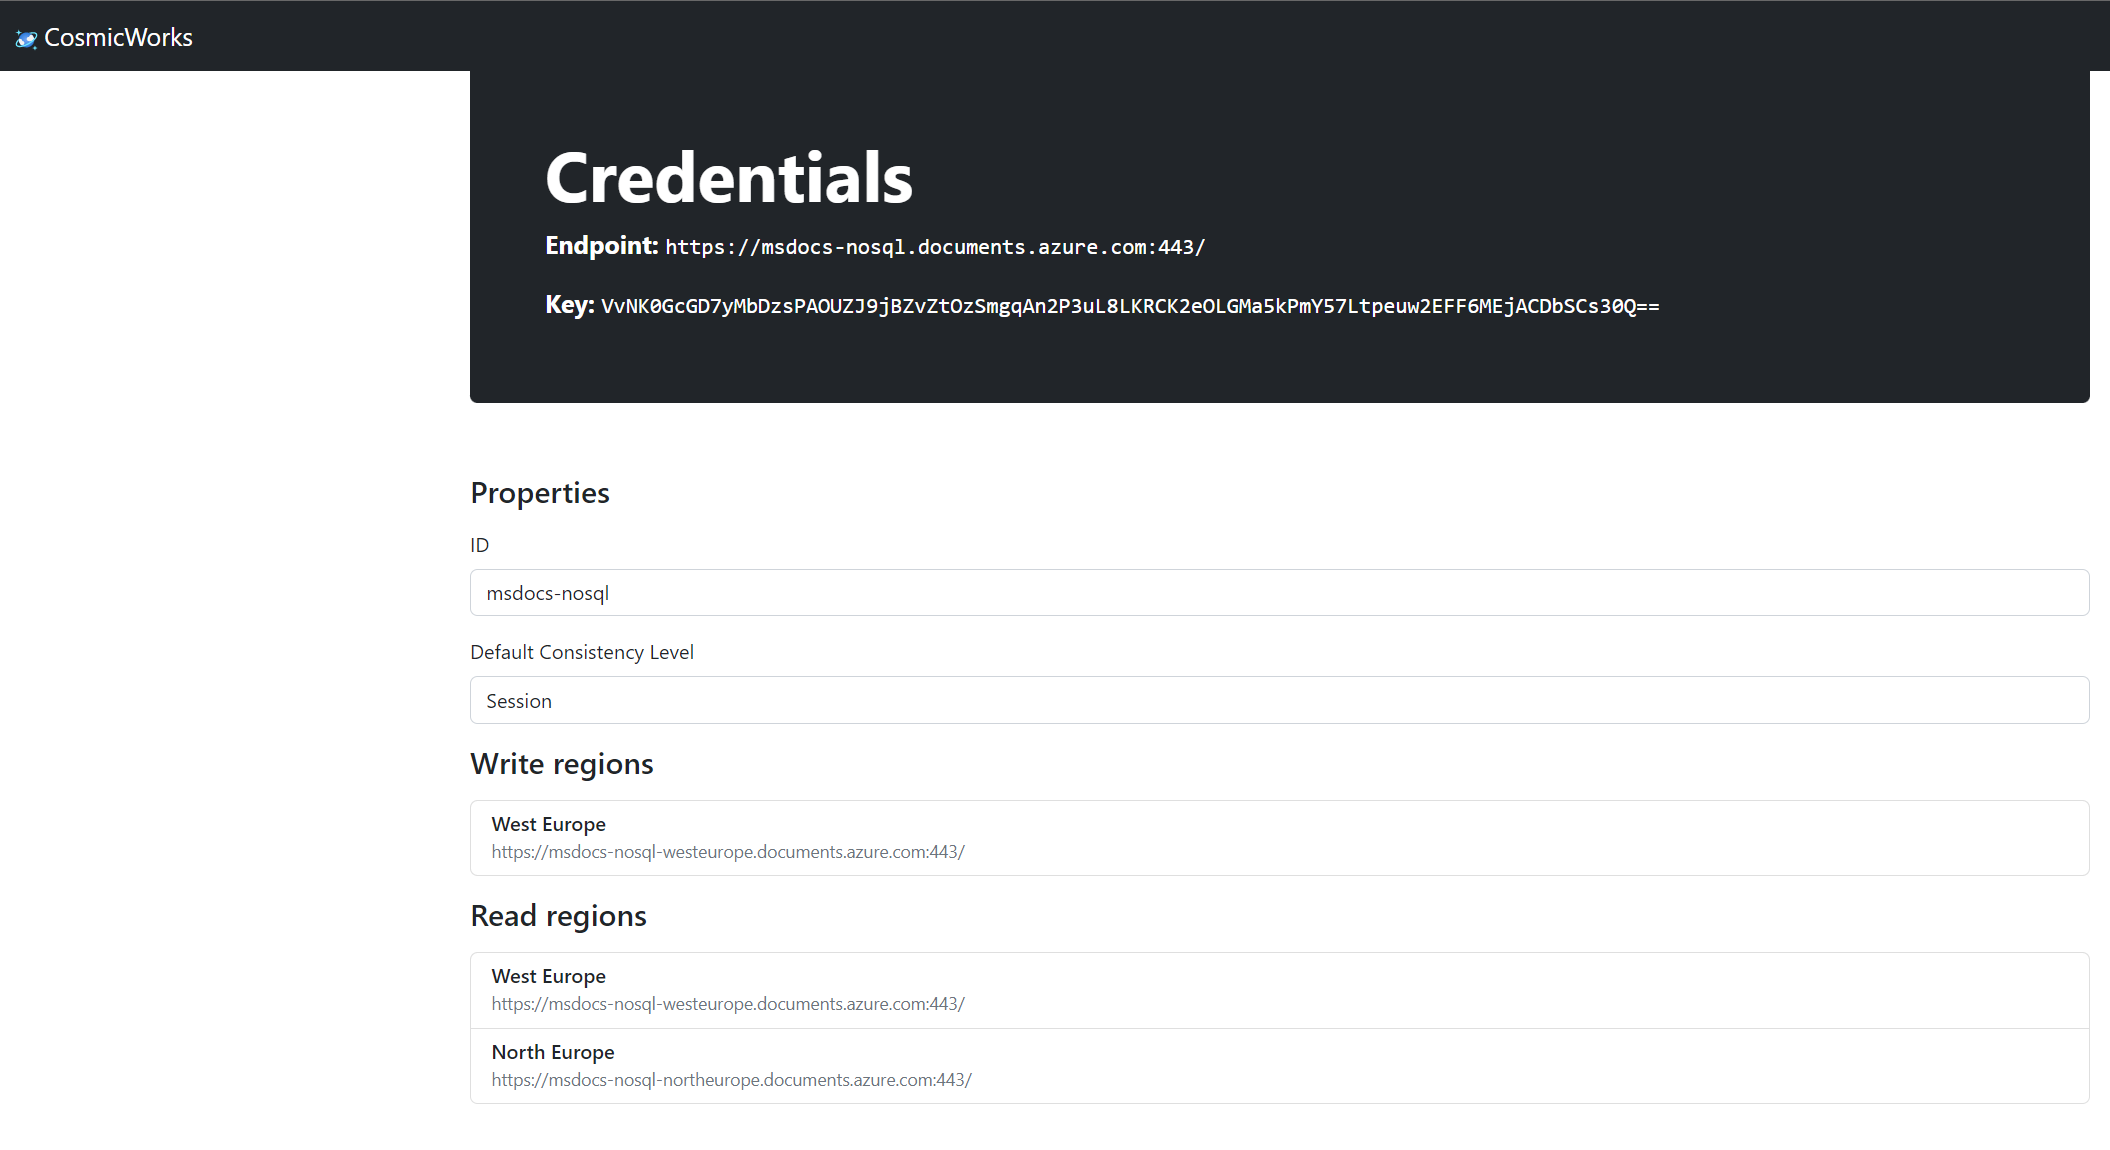Focus the ID field containing msdocs-nosql
This screenshot has height=1150, width=2110.
[1279, 593]
